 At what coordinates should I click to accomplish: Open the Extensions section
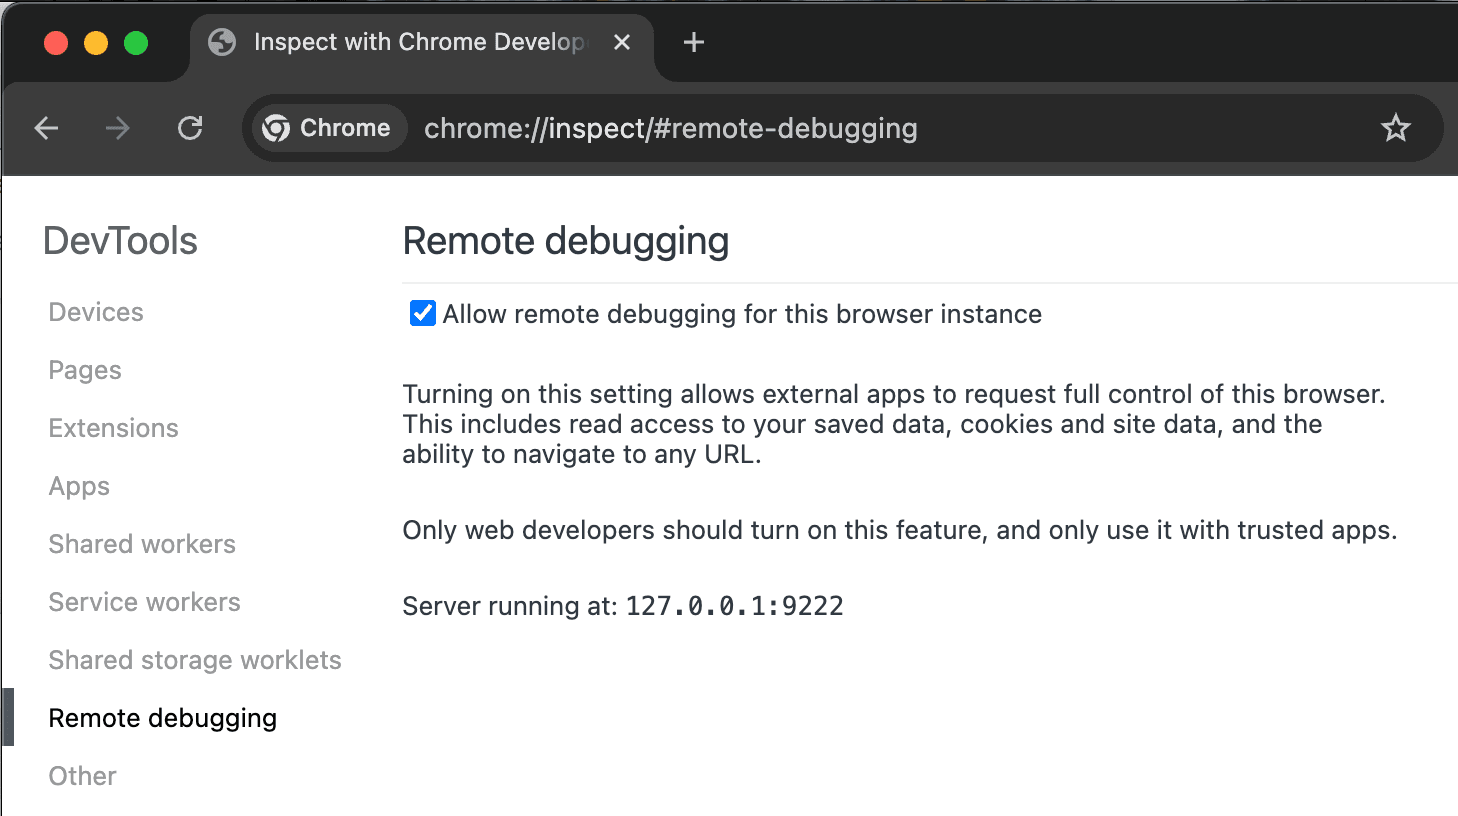(x=113, y=427)
